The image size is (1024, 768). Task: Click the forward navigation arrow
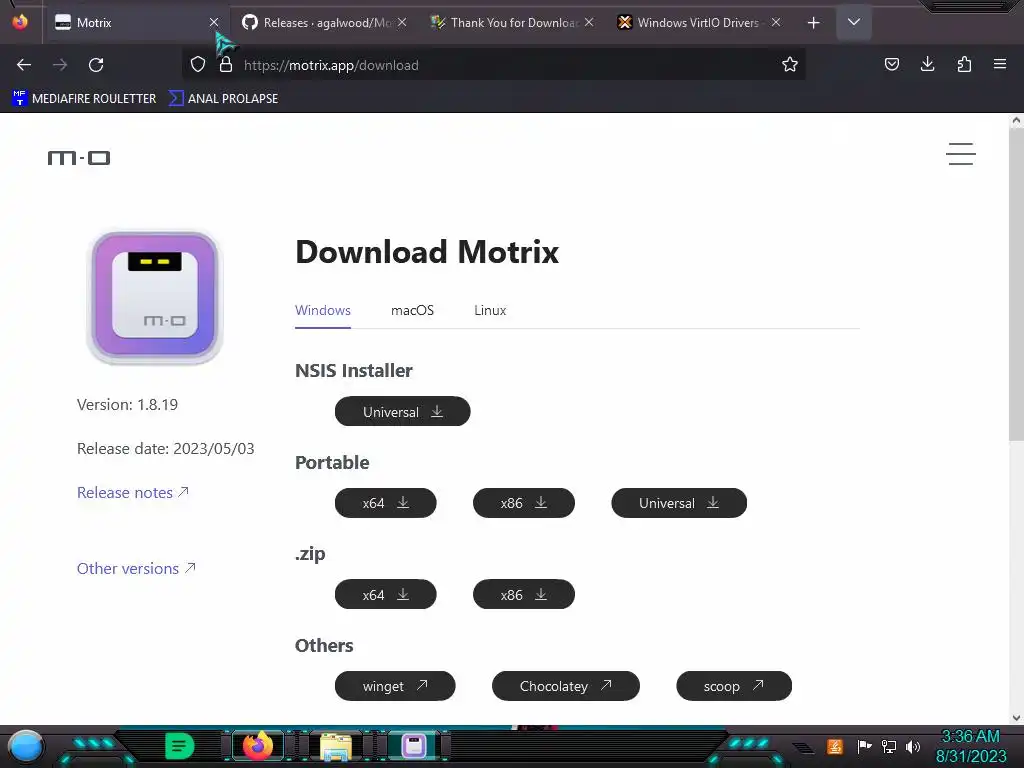(x=60, y=65)
